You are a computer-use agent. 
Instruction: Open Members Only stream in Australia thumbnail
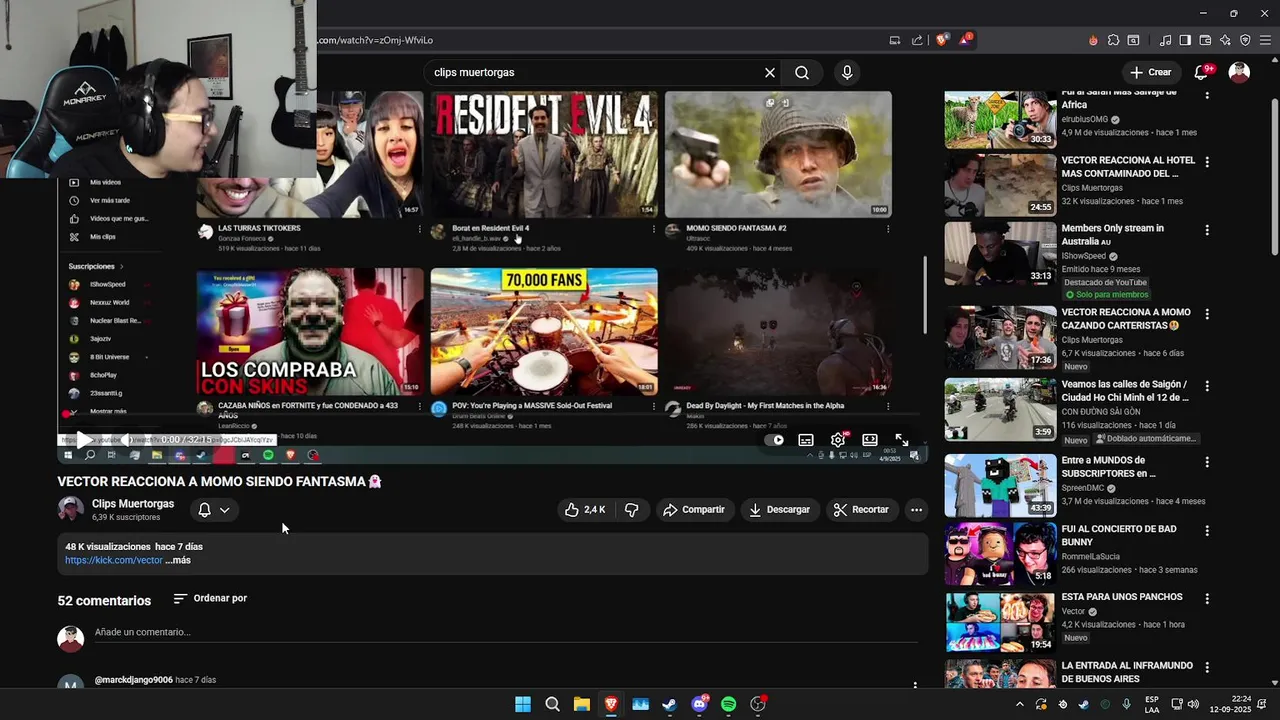(1000, 253)
